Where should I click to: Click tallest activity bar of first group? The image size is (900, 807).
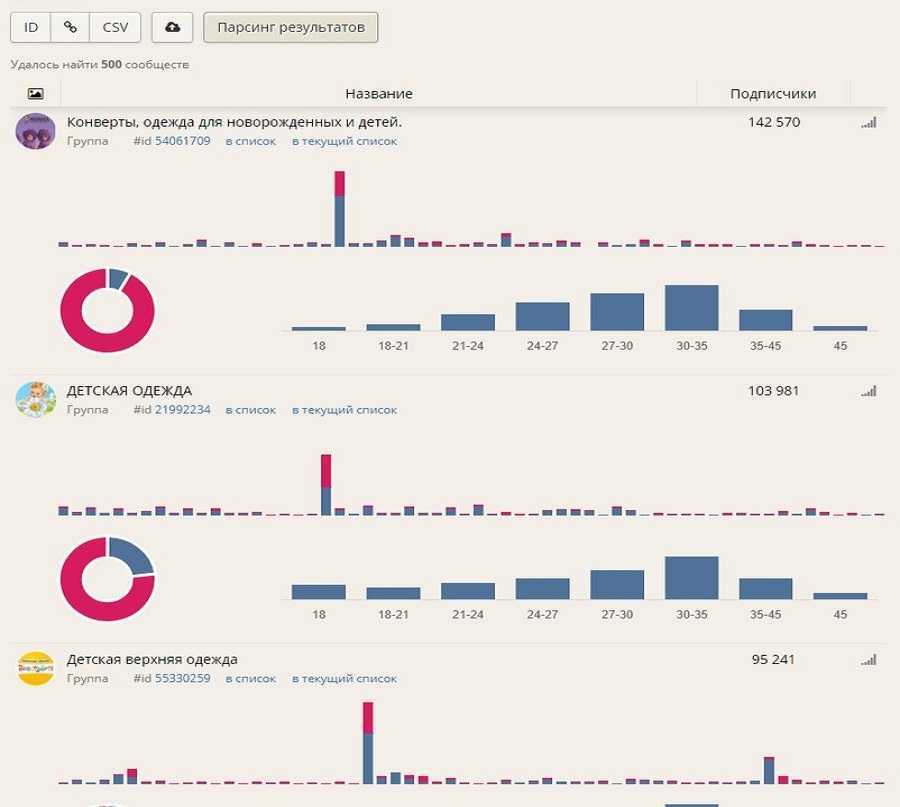pos(340,209)
